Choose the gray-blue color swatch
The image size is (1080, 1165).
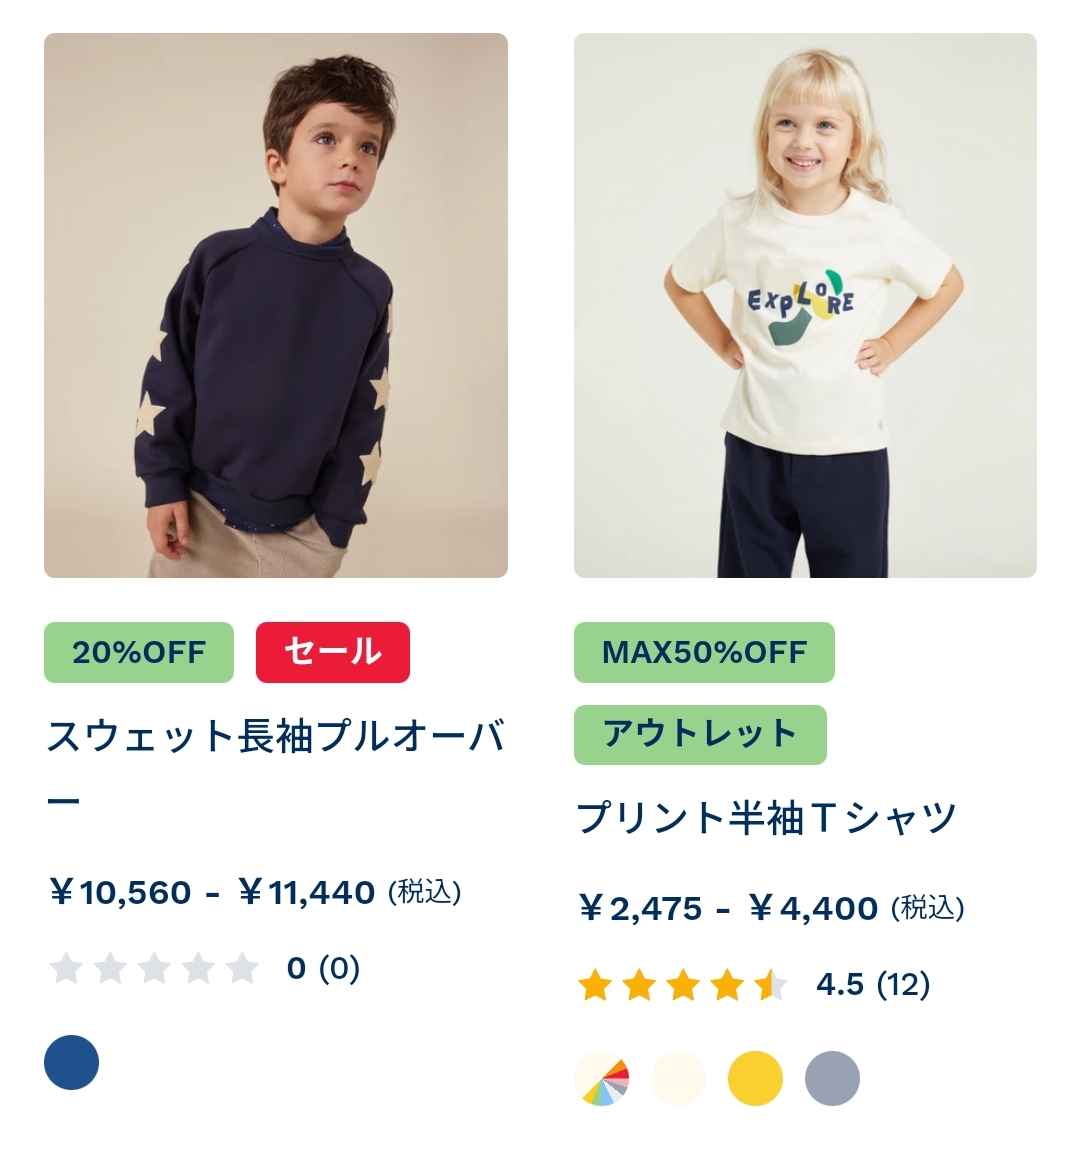click(x=832, y=1079)
